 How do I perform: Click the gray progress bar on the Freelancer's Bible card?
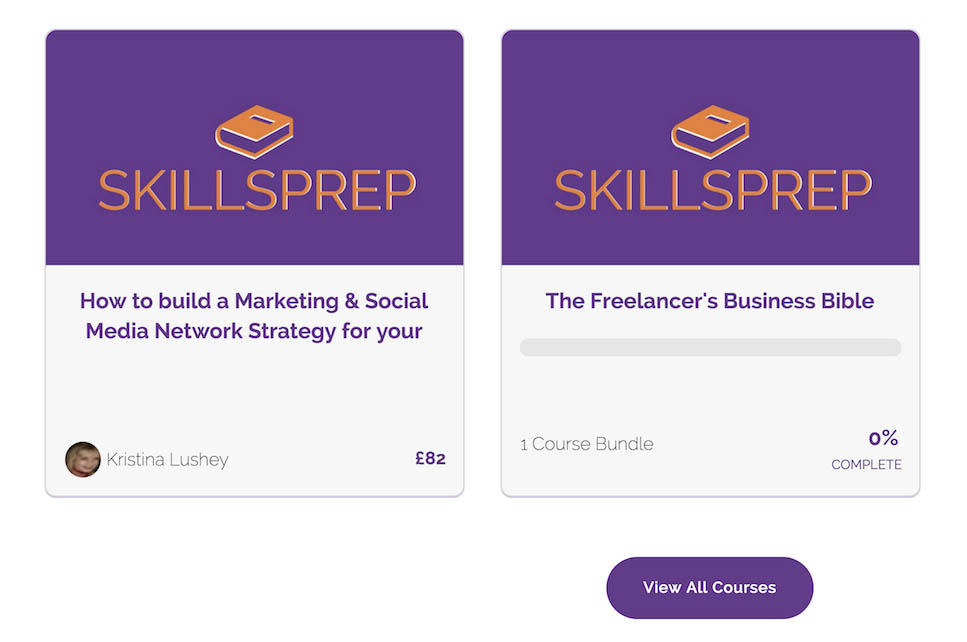(709, 346)
